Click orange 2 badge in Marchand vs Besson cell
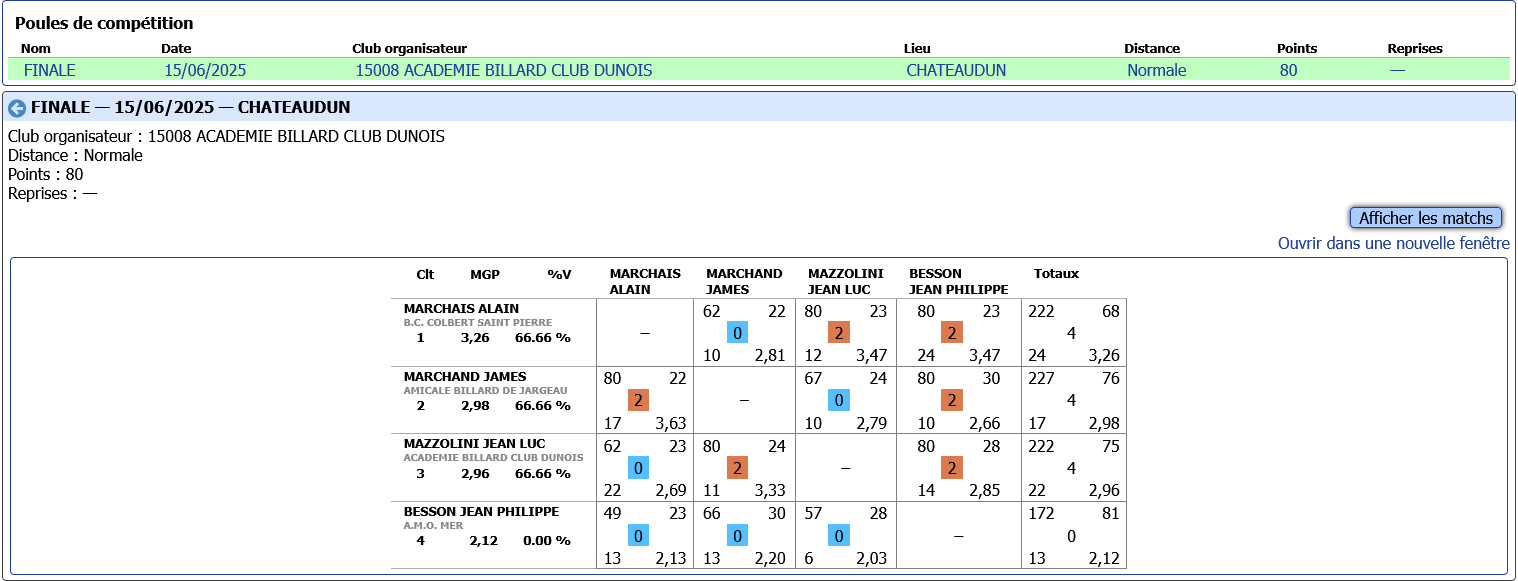1518x581 pixels. pyautogui.click(x=952, y=400)
